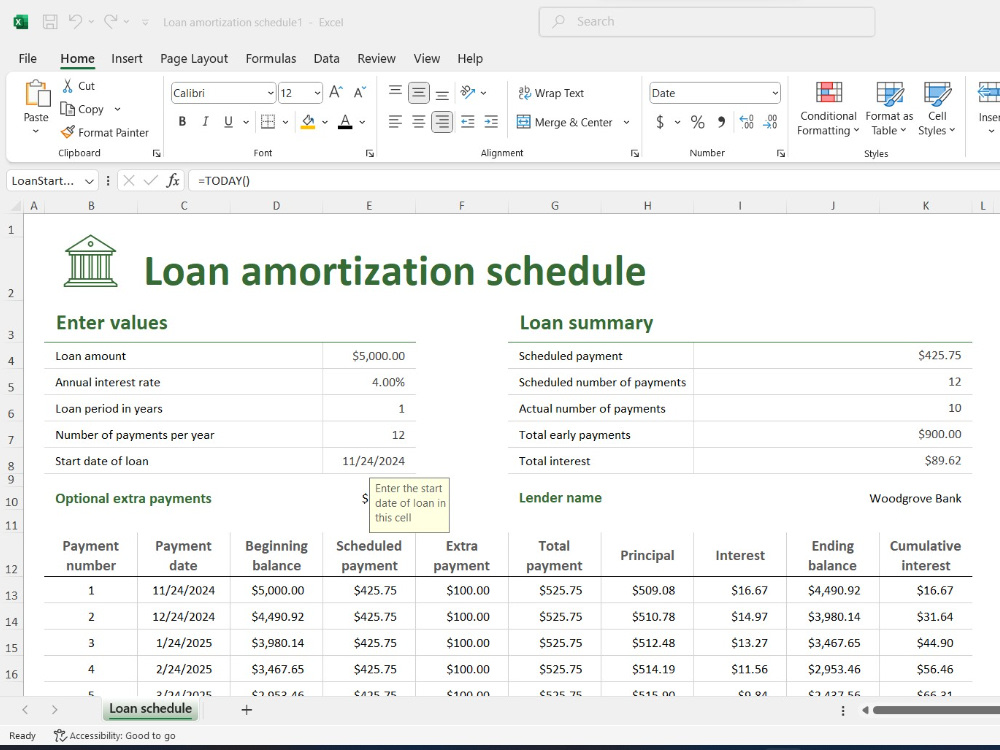The width and height of the screenshot is (1000, 750).
Task: Apply Accounting dollar number format
Action: (660, 122)
